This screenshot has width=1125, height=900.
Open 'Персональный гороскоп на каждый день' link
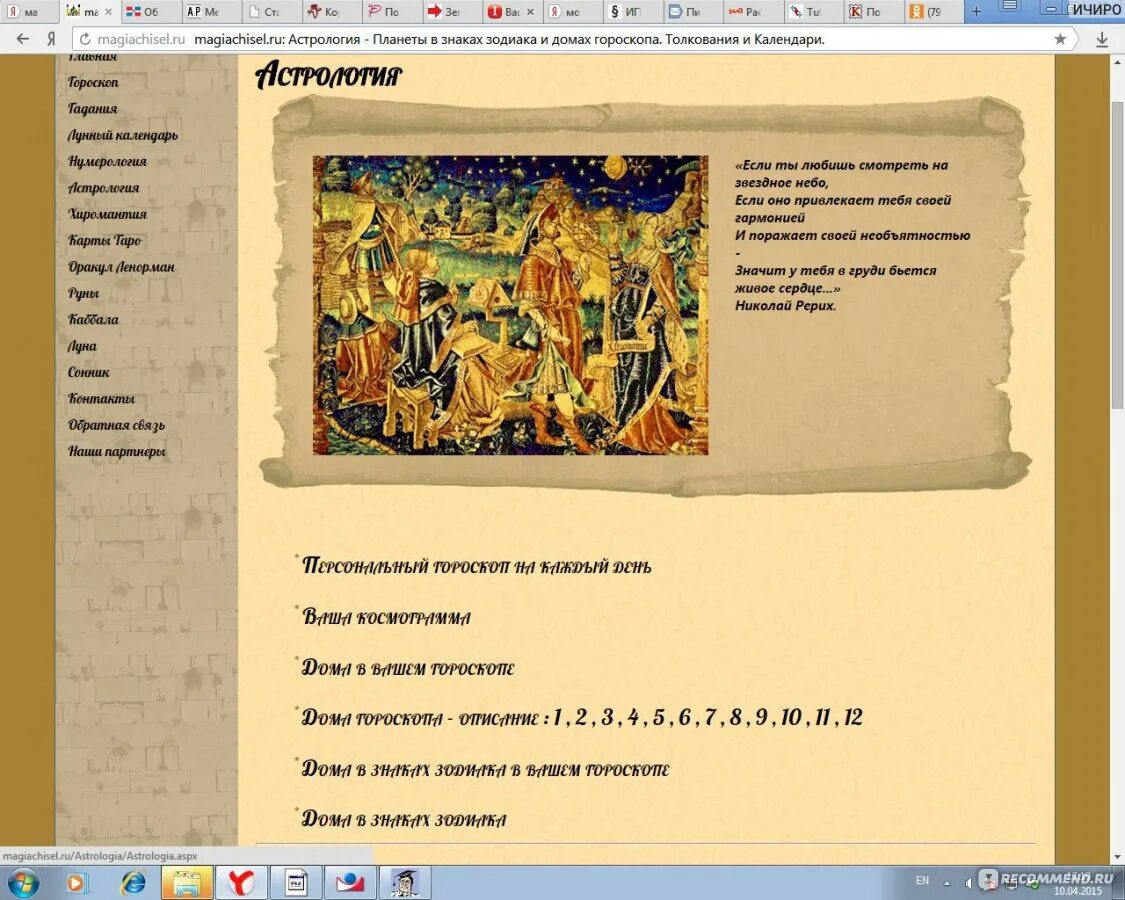(476, 566)
